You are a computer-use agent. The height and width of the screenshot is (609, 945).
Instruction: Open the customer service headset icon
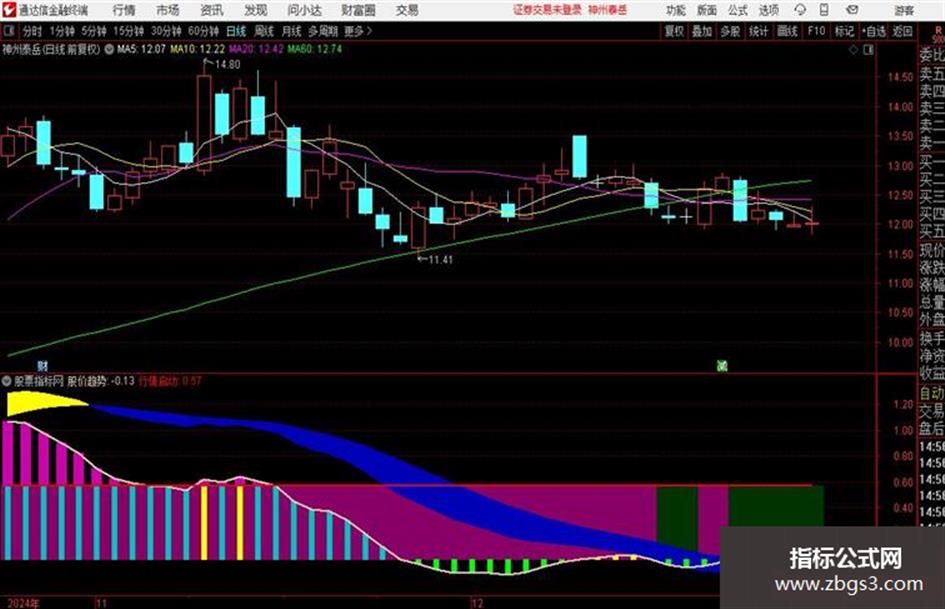pyautogui.click(x=800, y=10)
